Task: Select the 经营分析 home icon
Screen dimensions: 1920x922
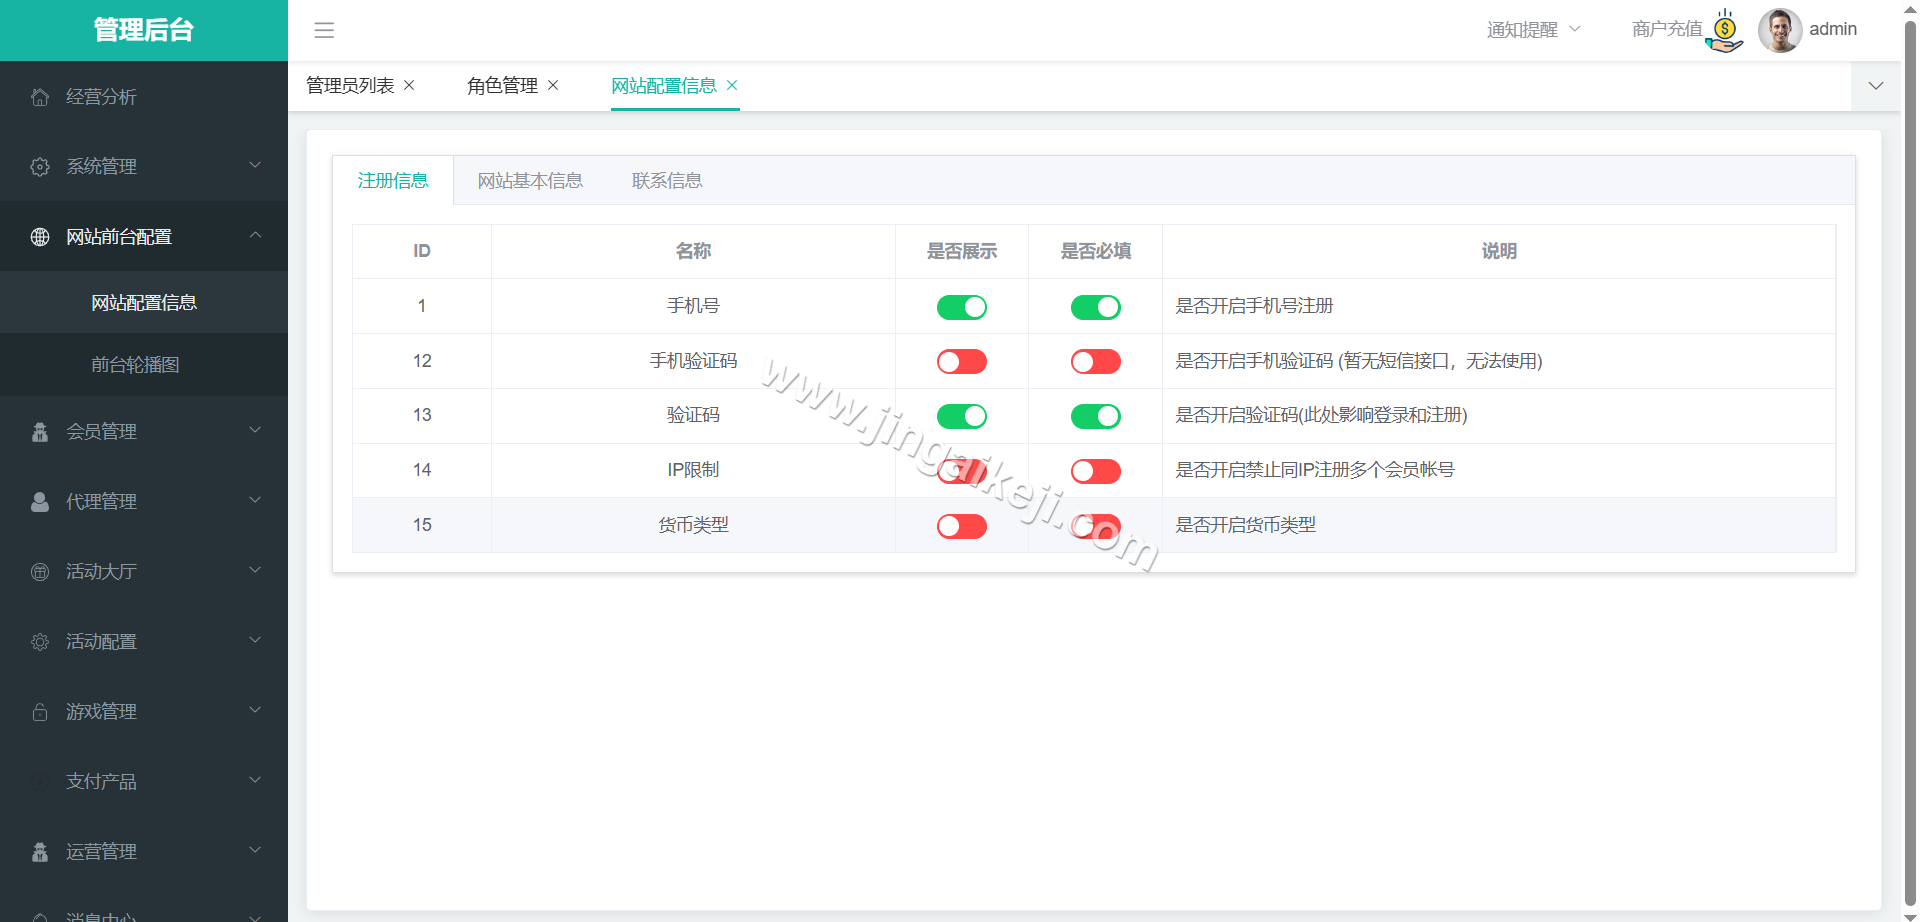Action: pyautogui.click(x=40, y=96)
